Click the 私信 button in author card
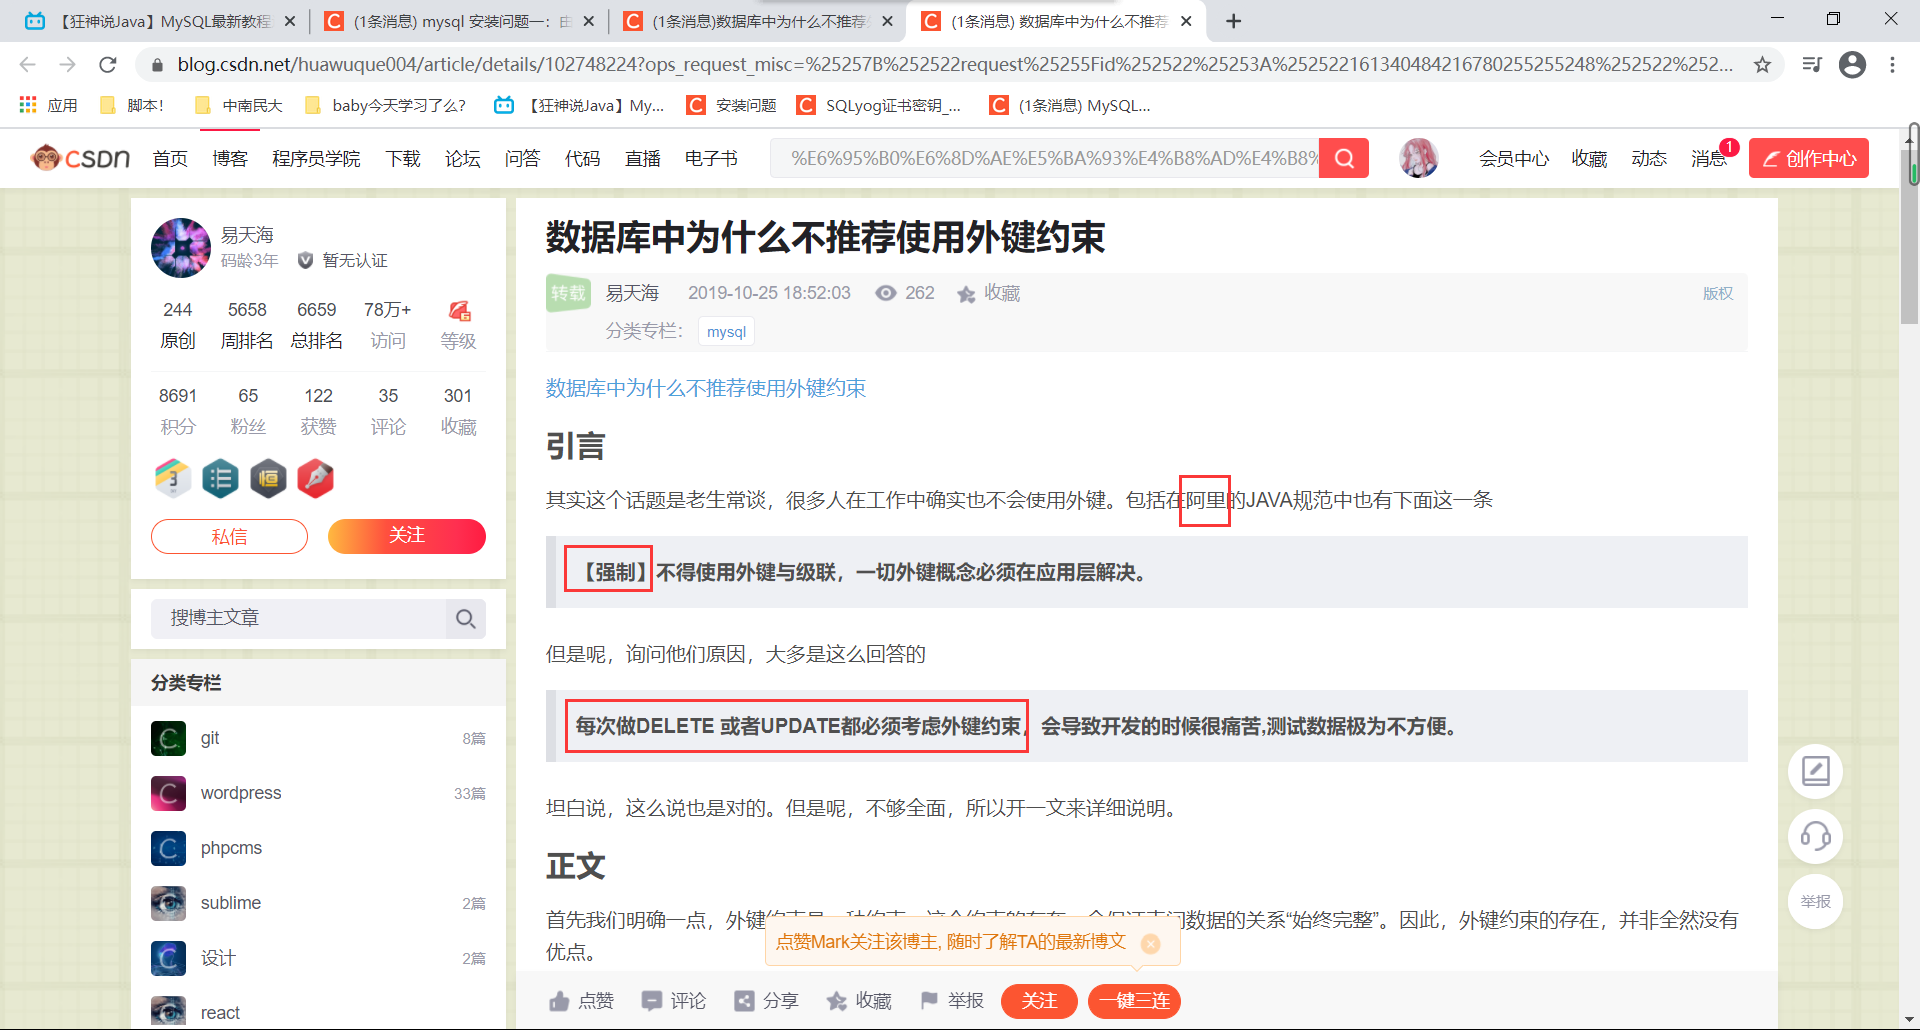 click(229, 536)
